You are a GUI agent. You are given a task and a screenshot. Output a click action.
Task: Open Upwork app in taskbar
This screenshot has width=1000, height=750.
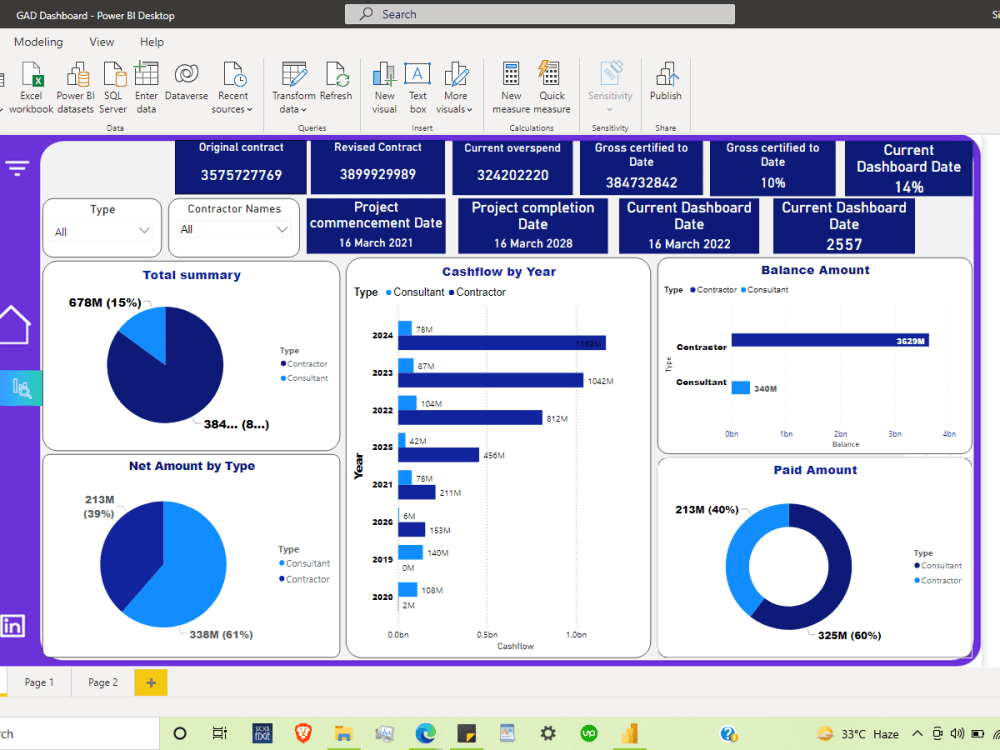[x=589, y=733]
